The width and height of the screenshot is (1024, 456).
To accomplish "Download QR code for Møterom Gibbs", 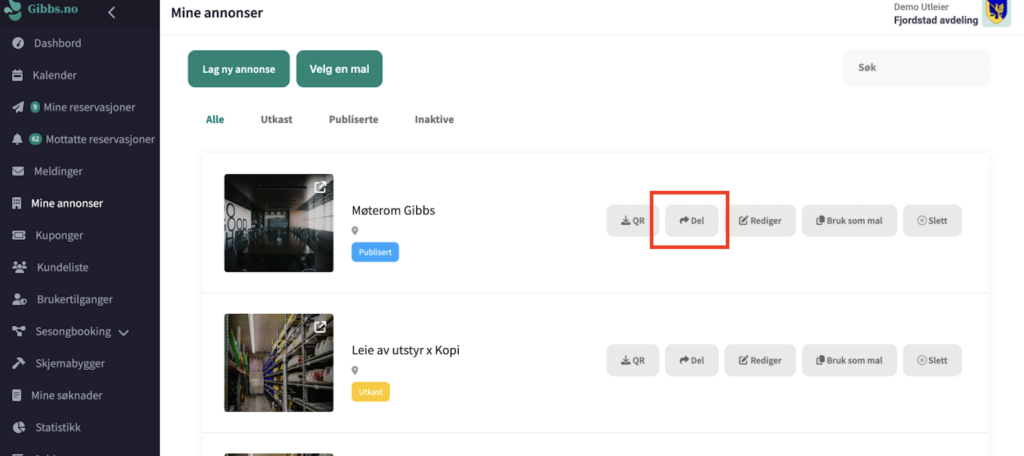I will click(632, 221).
